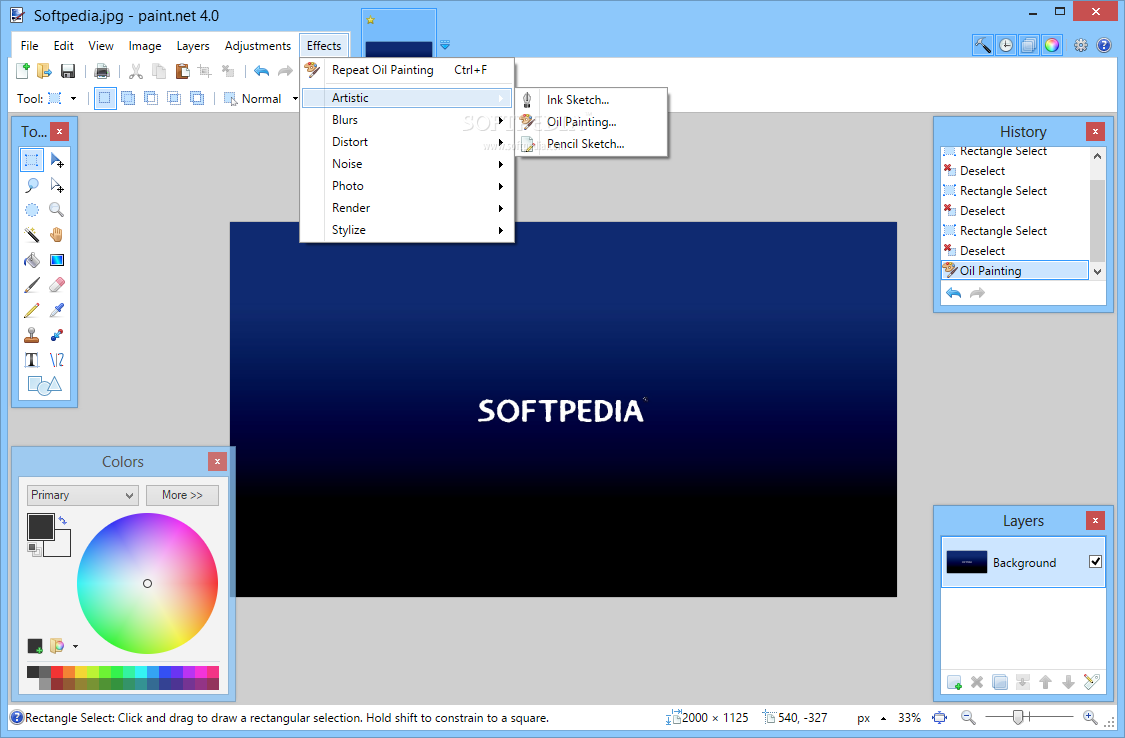Choose Ink Sketch... effect

coord(591,100)
